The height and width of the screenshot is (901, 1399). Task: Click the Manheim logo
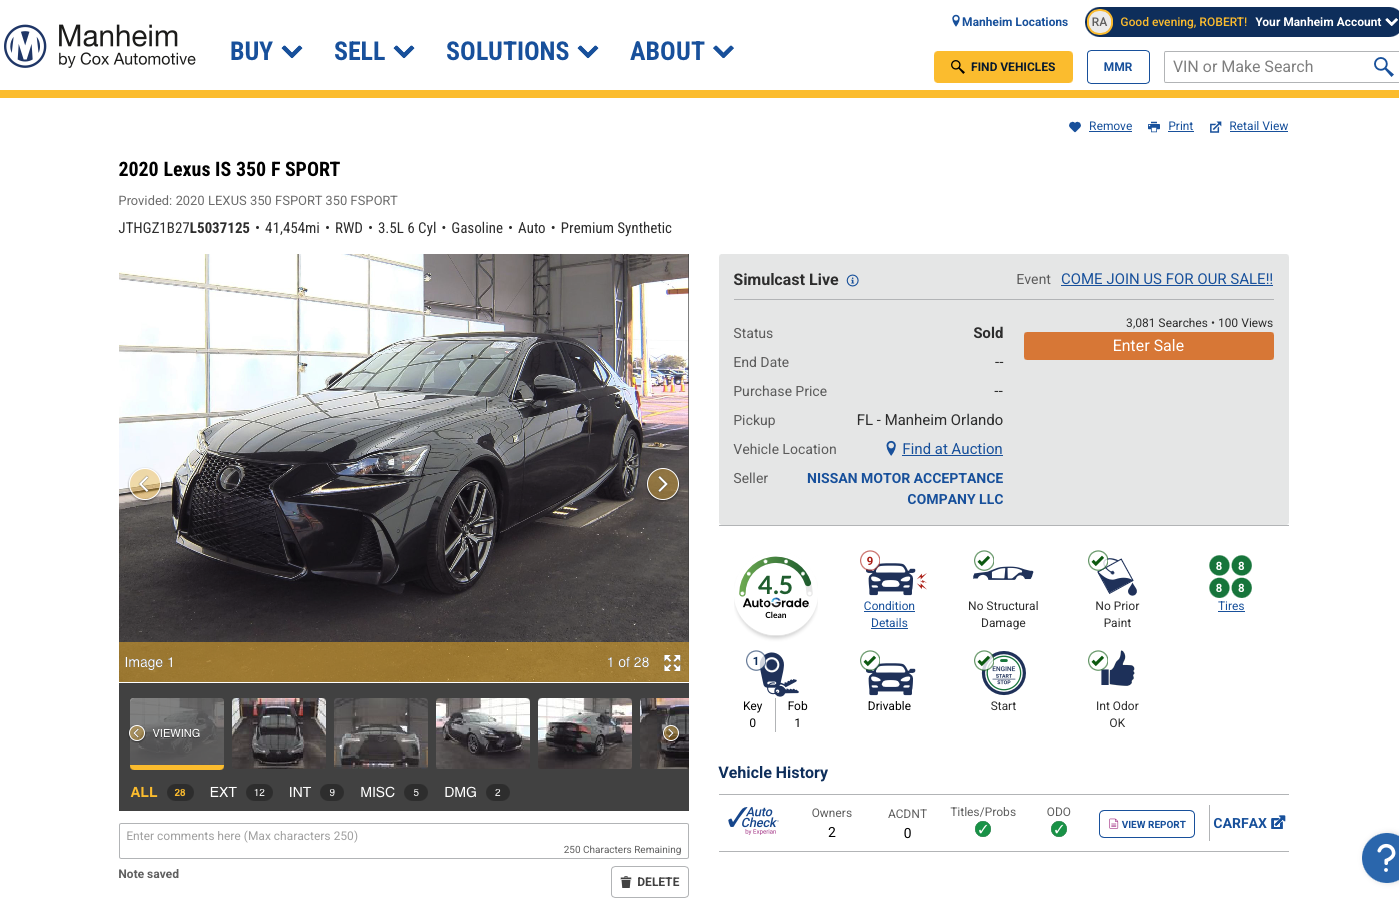100,46
